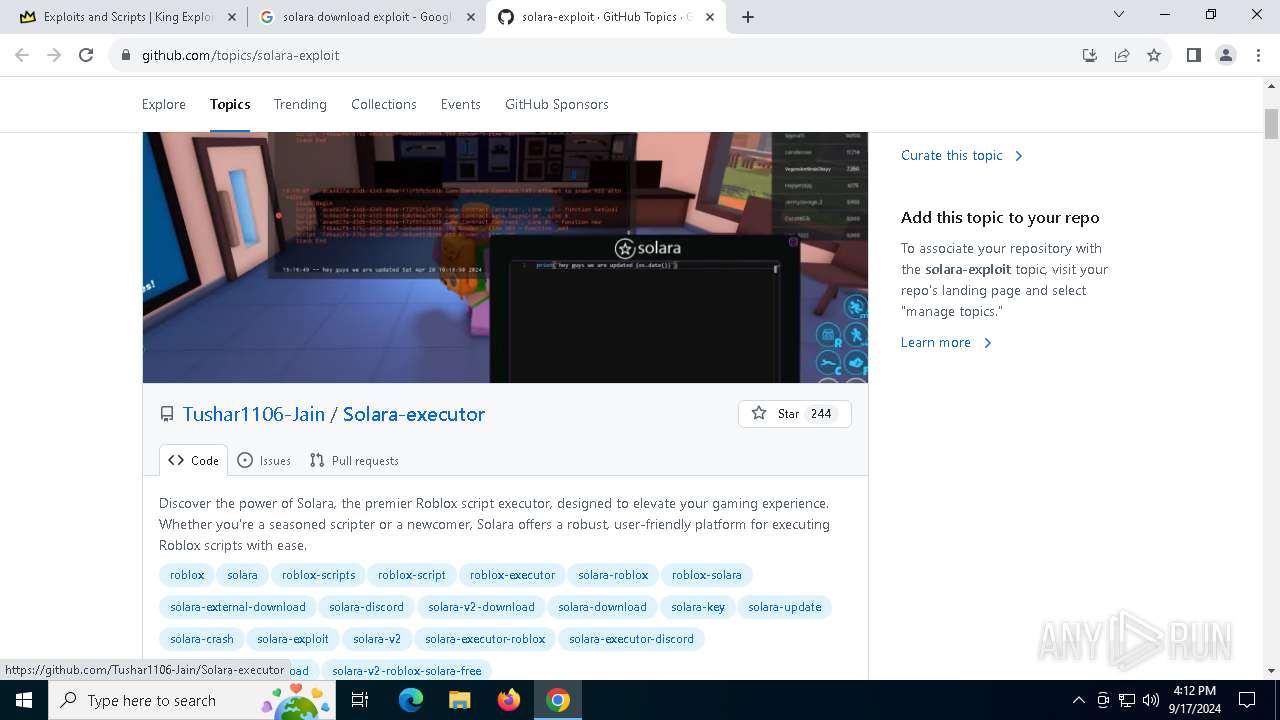Click the page vertical scrollbar thumb
1280x720 pixels.
tap(1272, 123)
